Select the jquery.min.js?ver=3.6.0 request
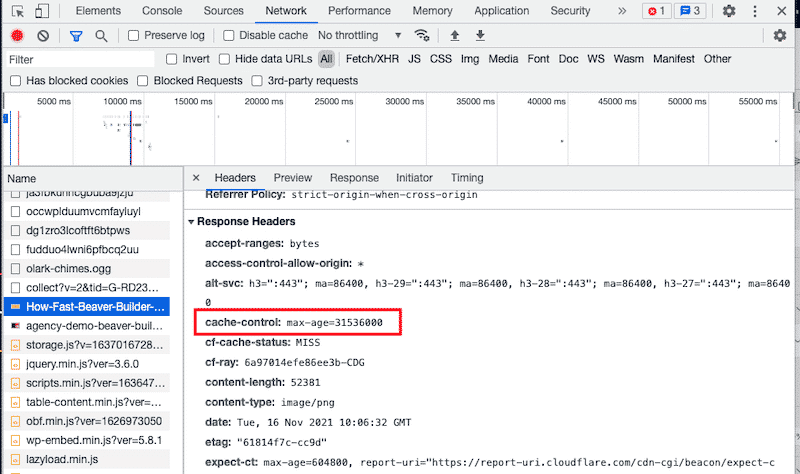The width and height of the screenshot is (800, 474). 82,364
